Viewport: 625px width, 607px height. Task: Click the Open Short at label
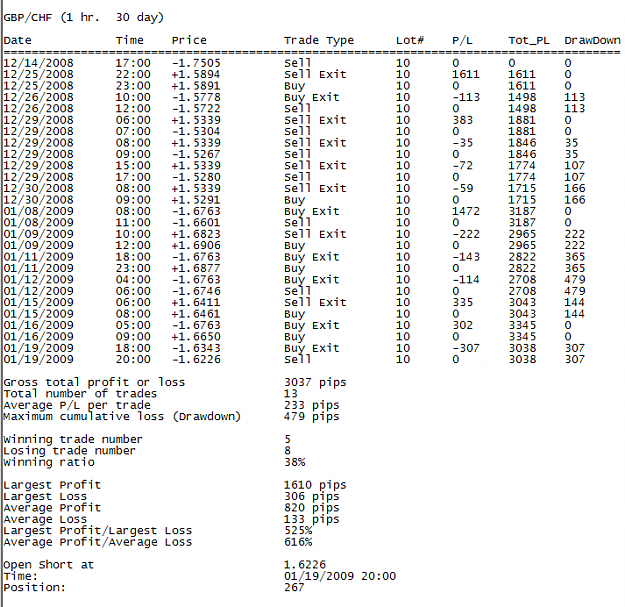click(x=49, y=565)
